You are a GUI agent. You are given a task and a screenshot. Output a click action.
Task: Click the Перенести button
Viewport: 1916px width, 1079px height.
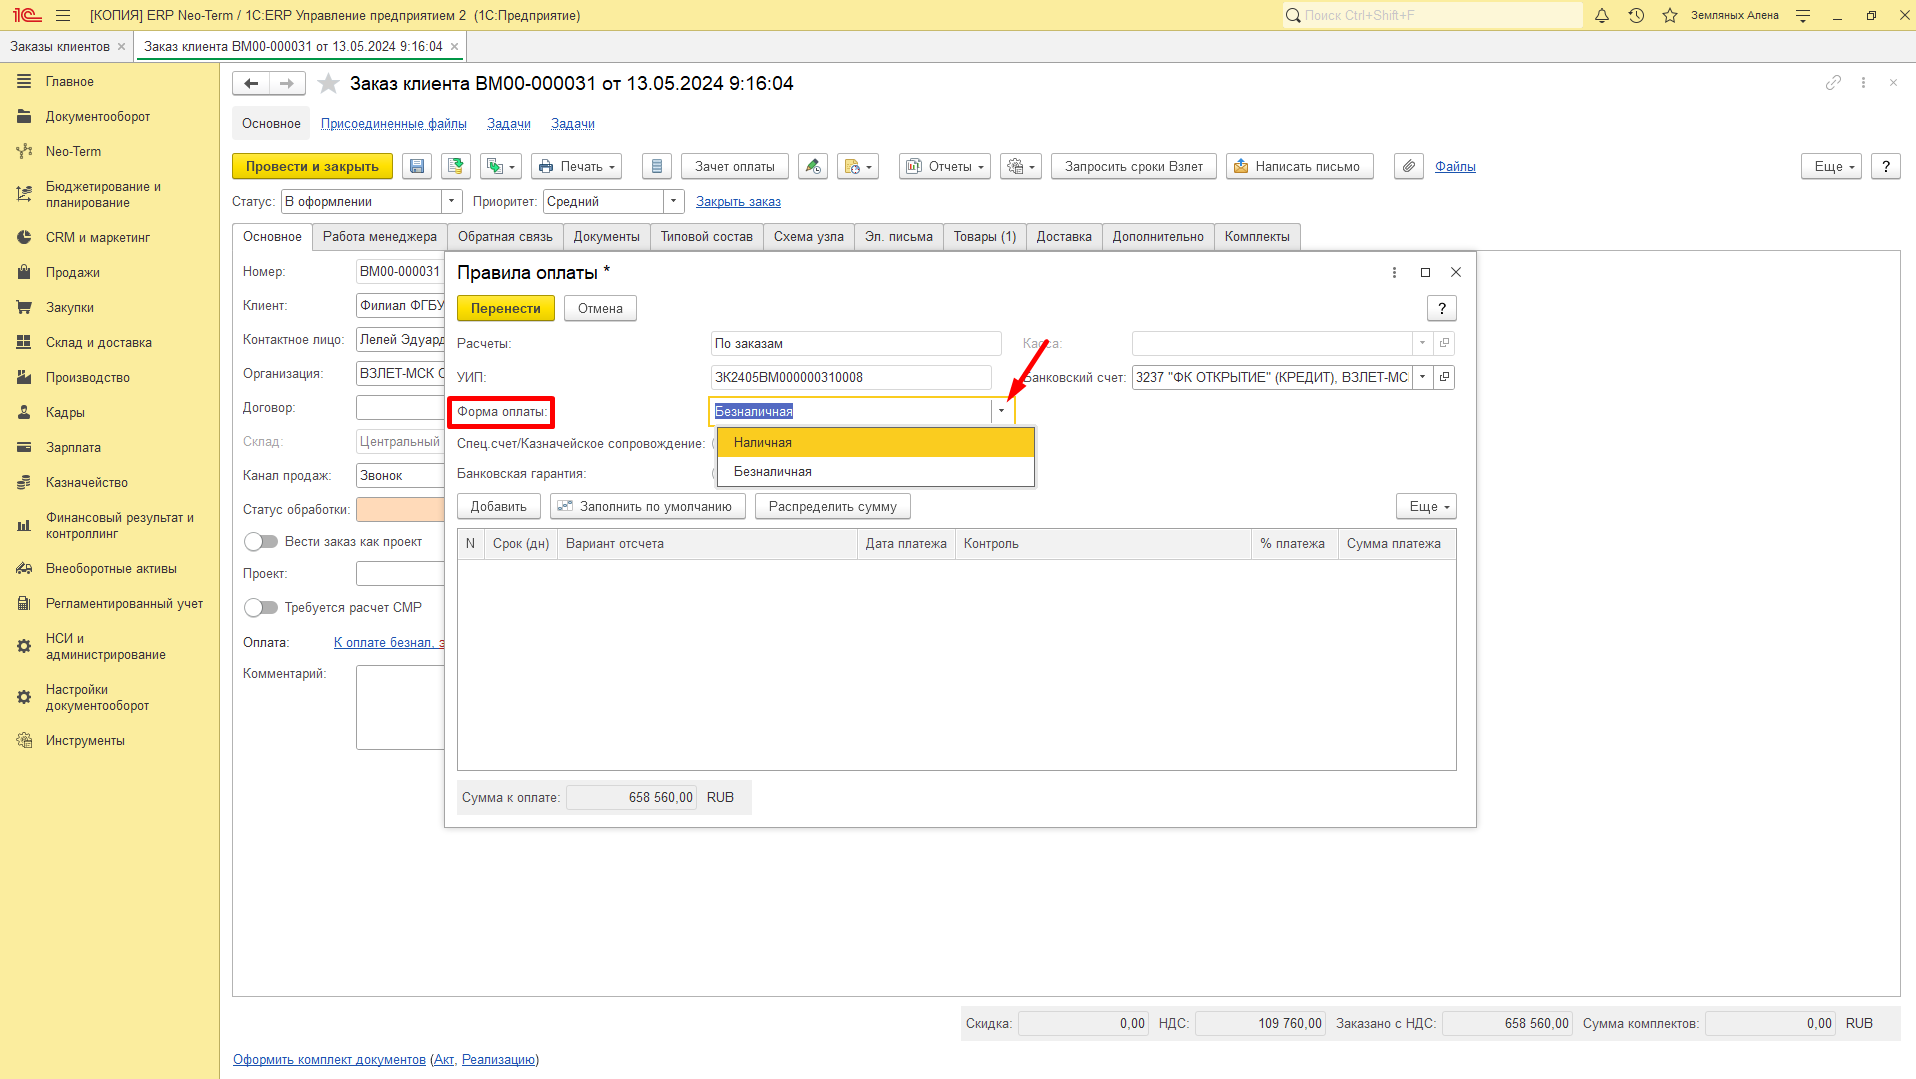click(506, 309)
